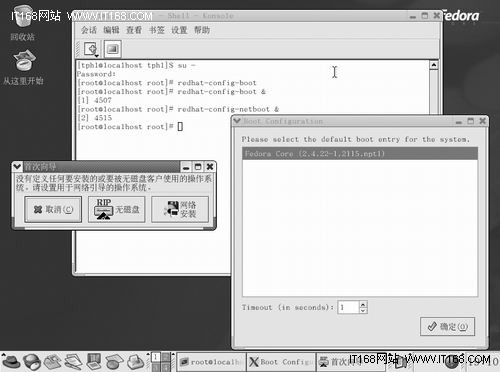Open the 设置 (Settings) menu in Konsole
The height and width of the screenshot is (372, 500).
click(x=179, y=30)
